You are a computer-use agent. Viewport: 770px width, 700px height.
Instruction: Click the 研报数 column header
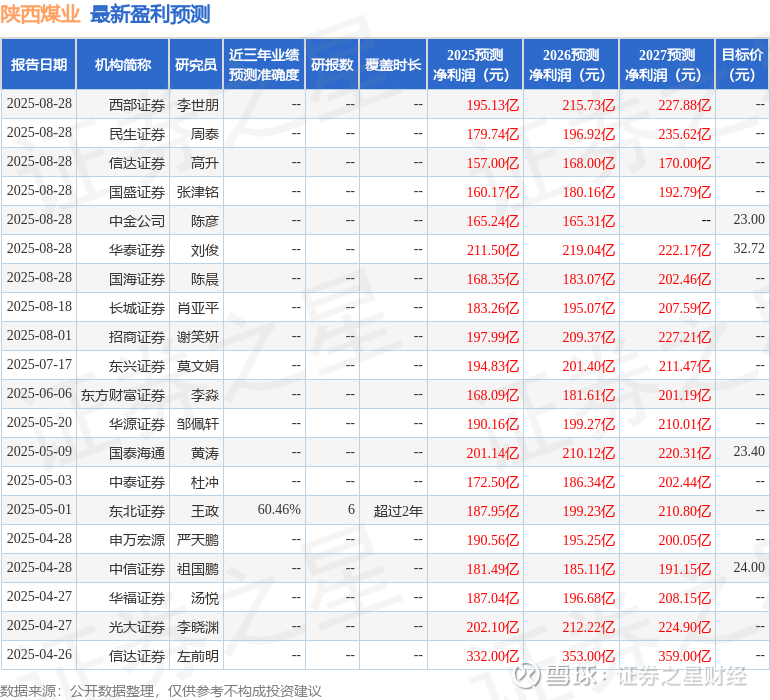[332, 65]
